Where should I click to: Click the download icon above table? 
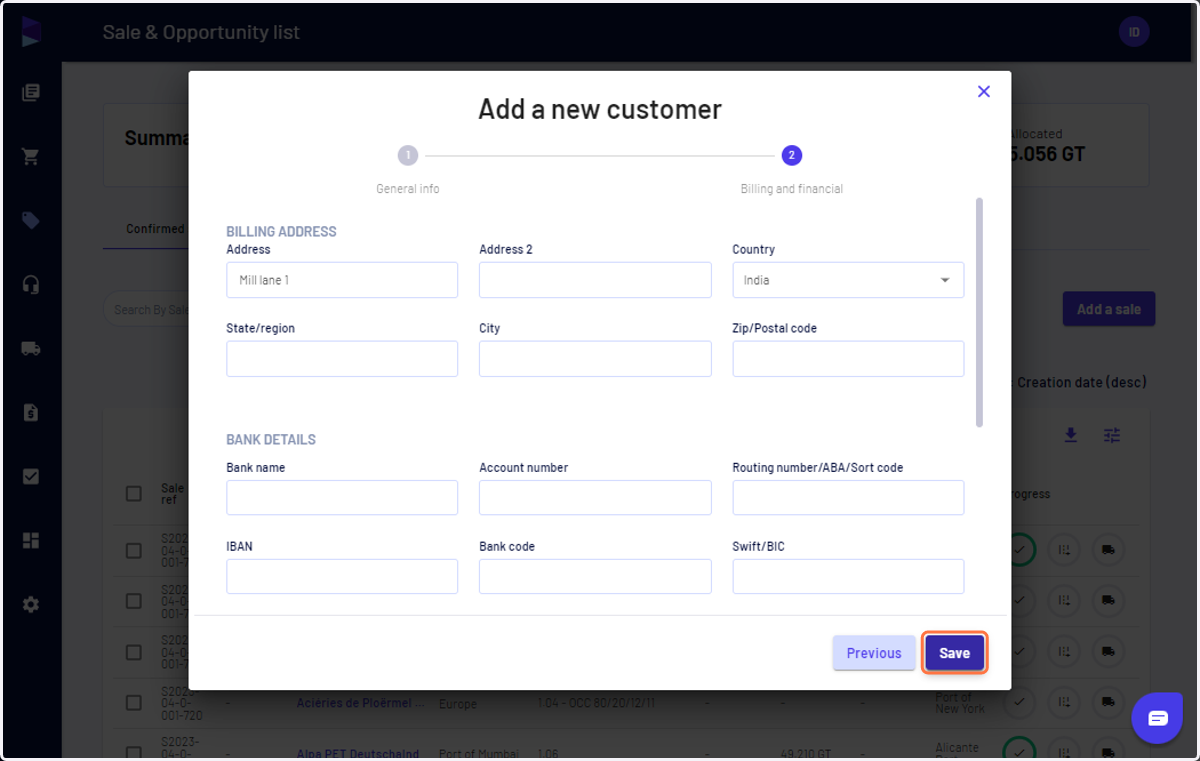point(1070,435)
